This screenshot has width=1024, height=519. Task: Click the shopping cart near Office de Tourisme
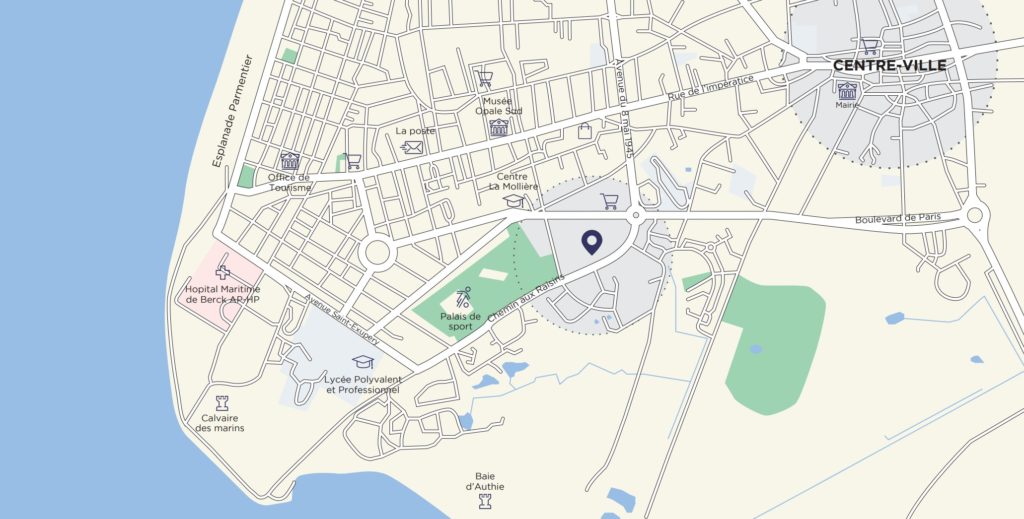[352, 161]
